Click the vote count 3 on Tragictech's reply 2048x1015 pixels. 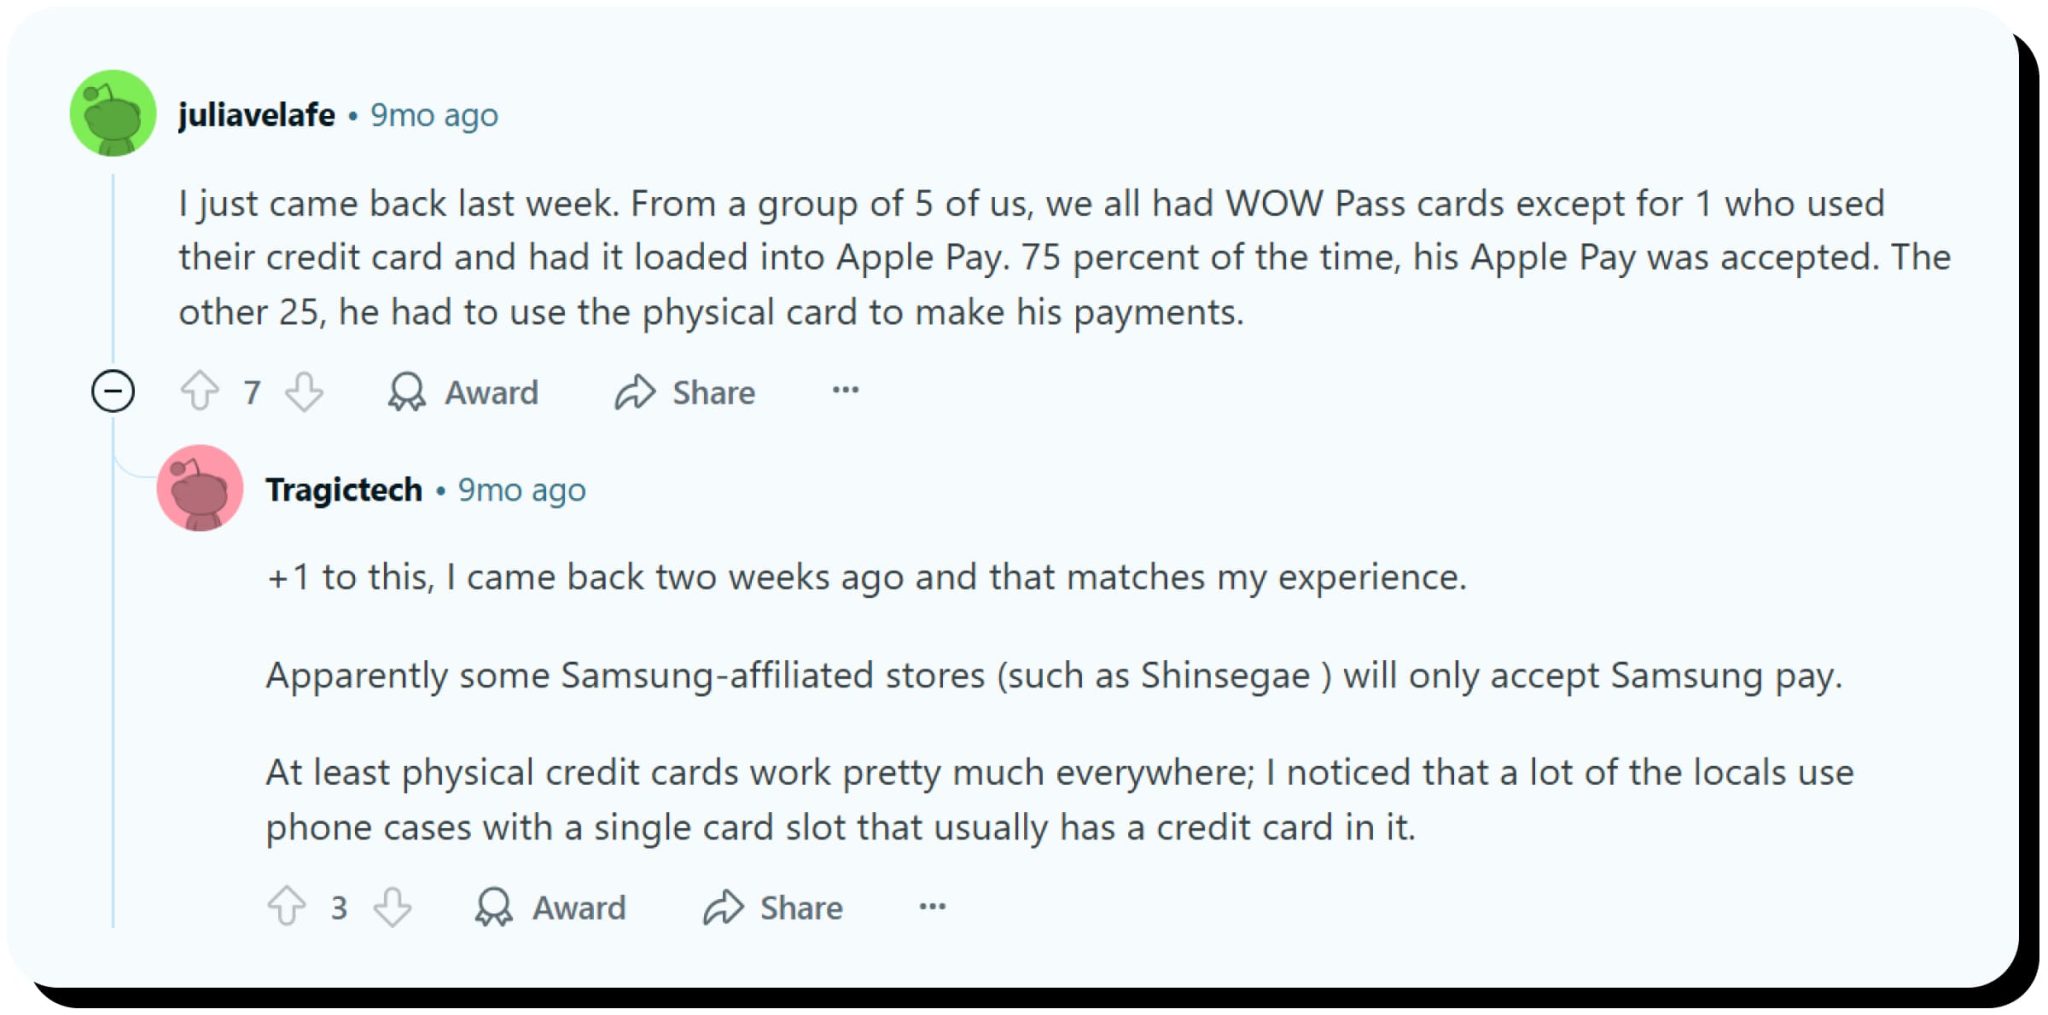pyautogui.click(x=340, y=908)
